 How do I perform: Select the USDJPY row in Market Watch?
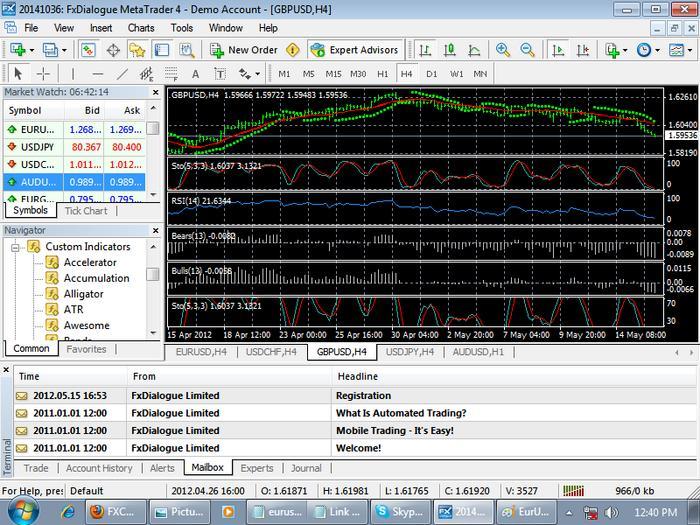[75, 147]
